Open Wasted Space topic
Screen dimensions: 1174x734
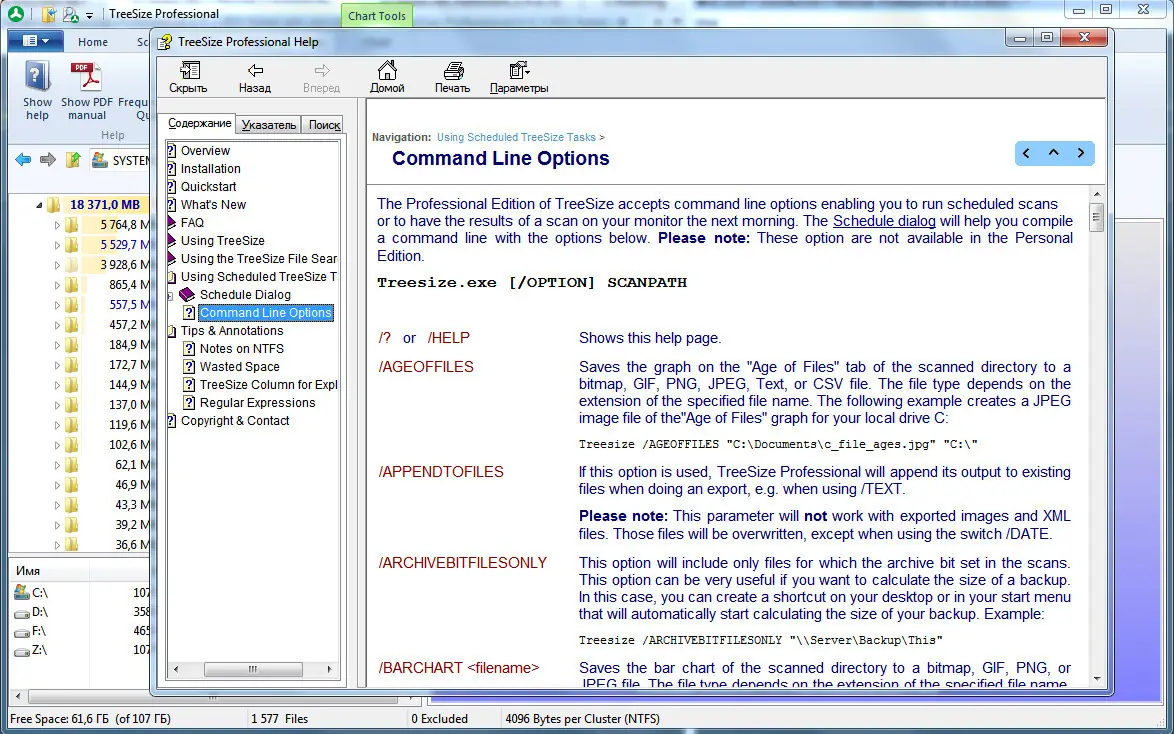pyautogui.click(x=240, y=366)
